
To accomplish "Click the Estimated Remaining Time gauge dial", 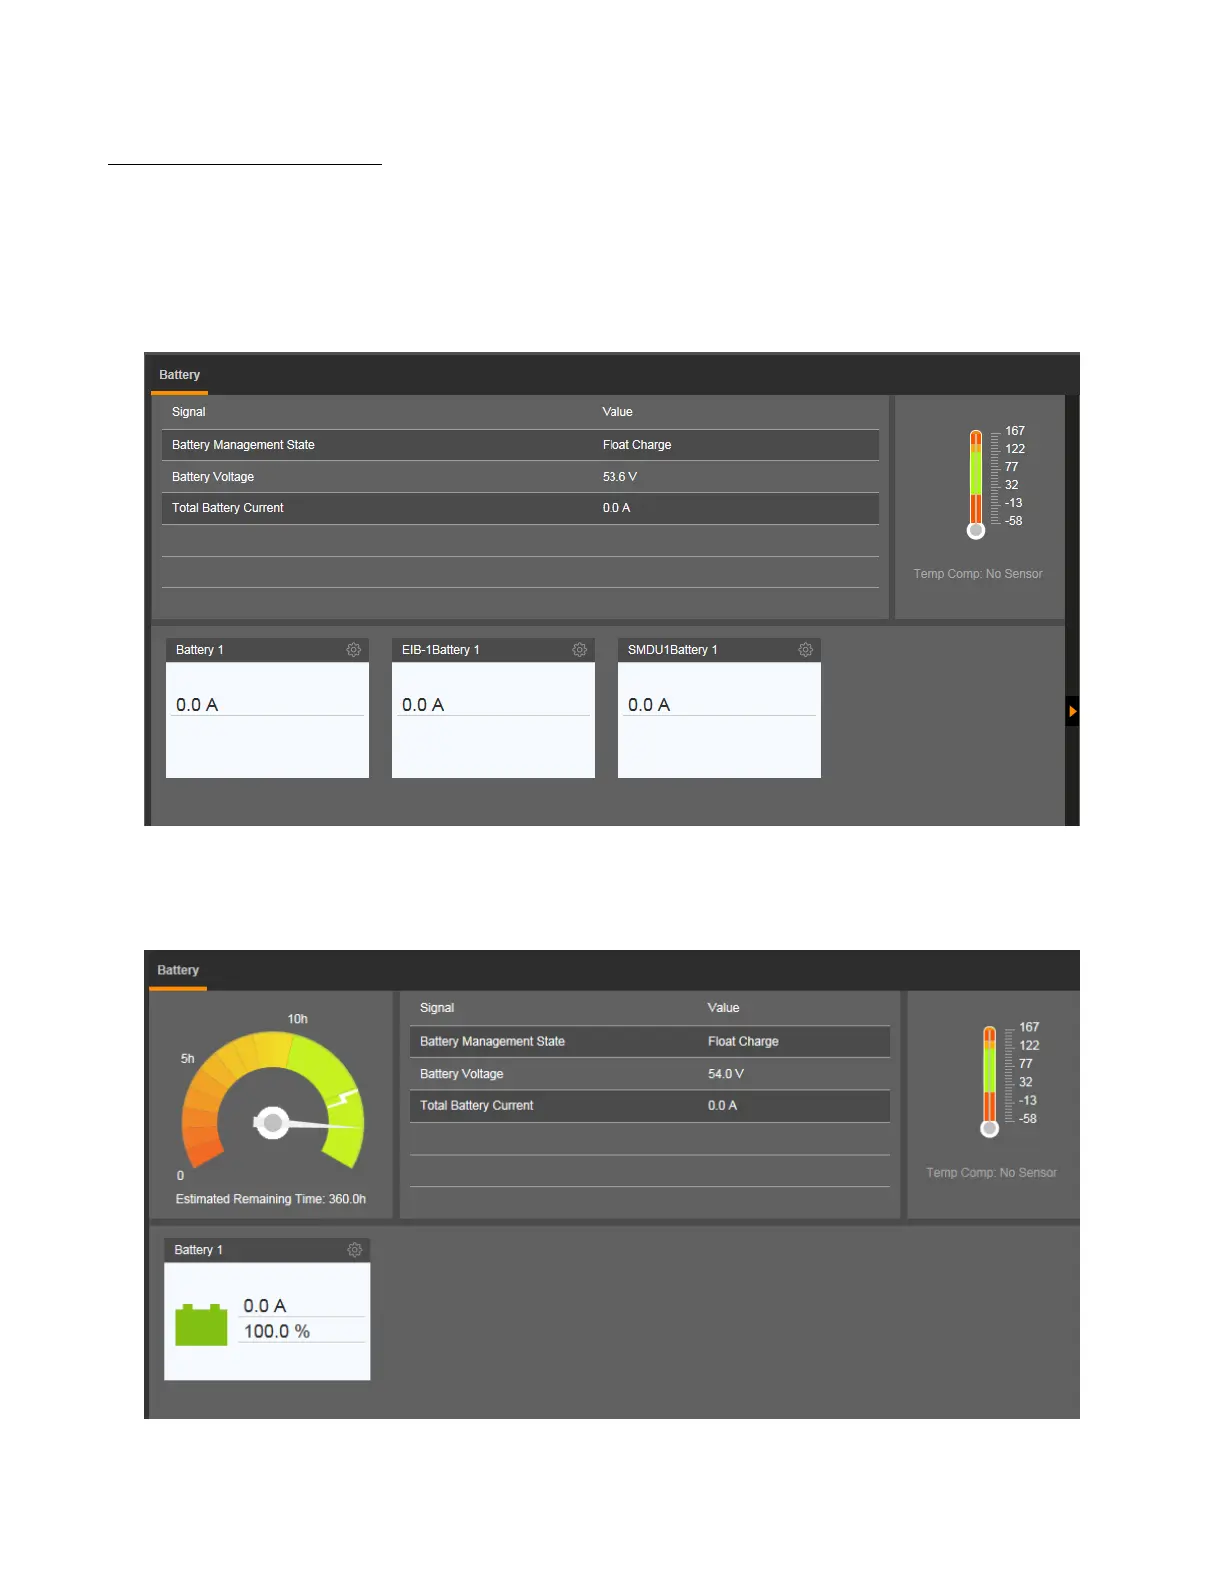I will (x=272, y=1101).
